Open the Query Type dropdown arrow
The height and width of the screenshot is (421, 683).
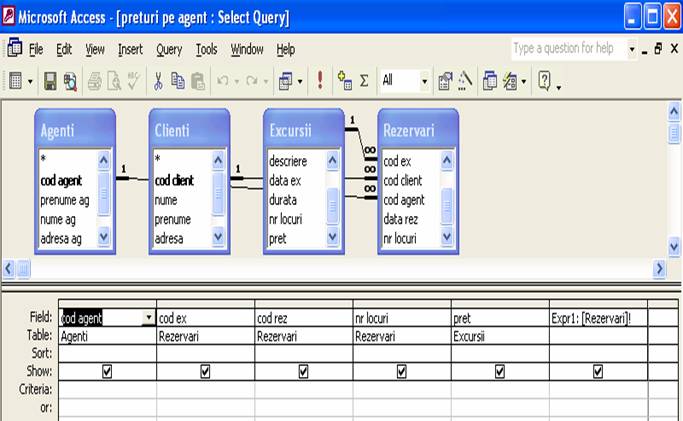tap(300, 81)
